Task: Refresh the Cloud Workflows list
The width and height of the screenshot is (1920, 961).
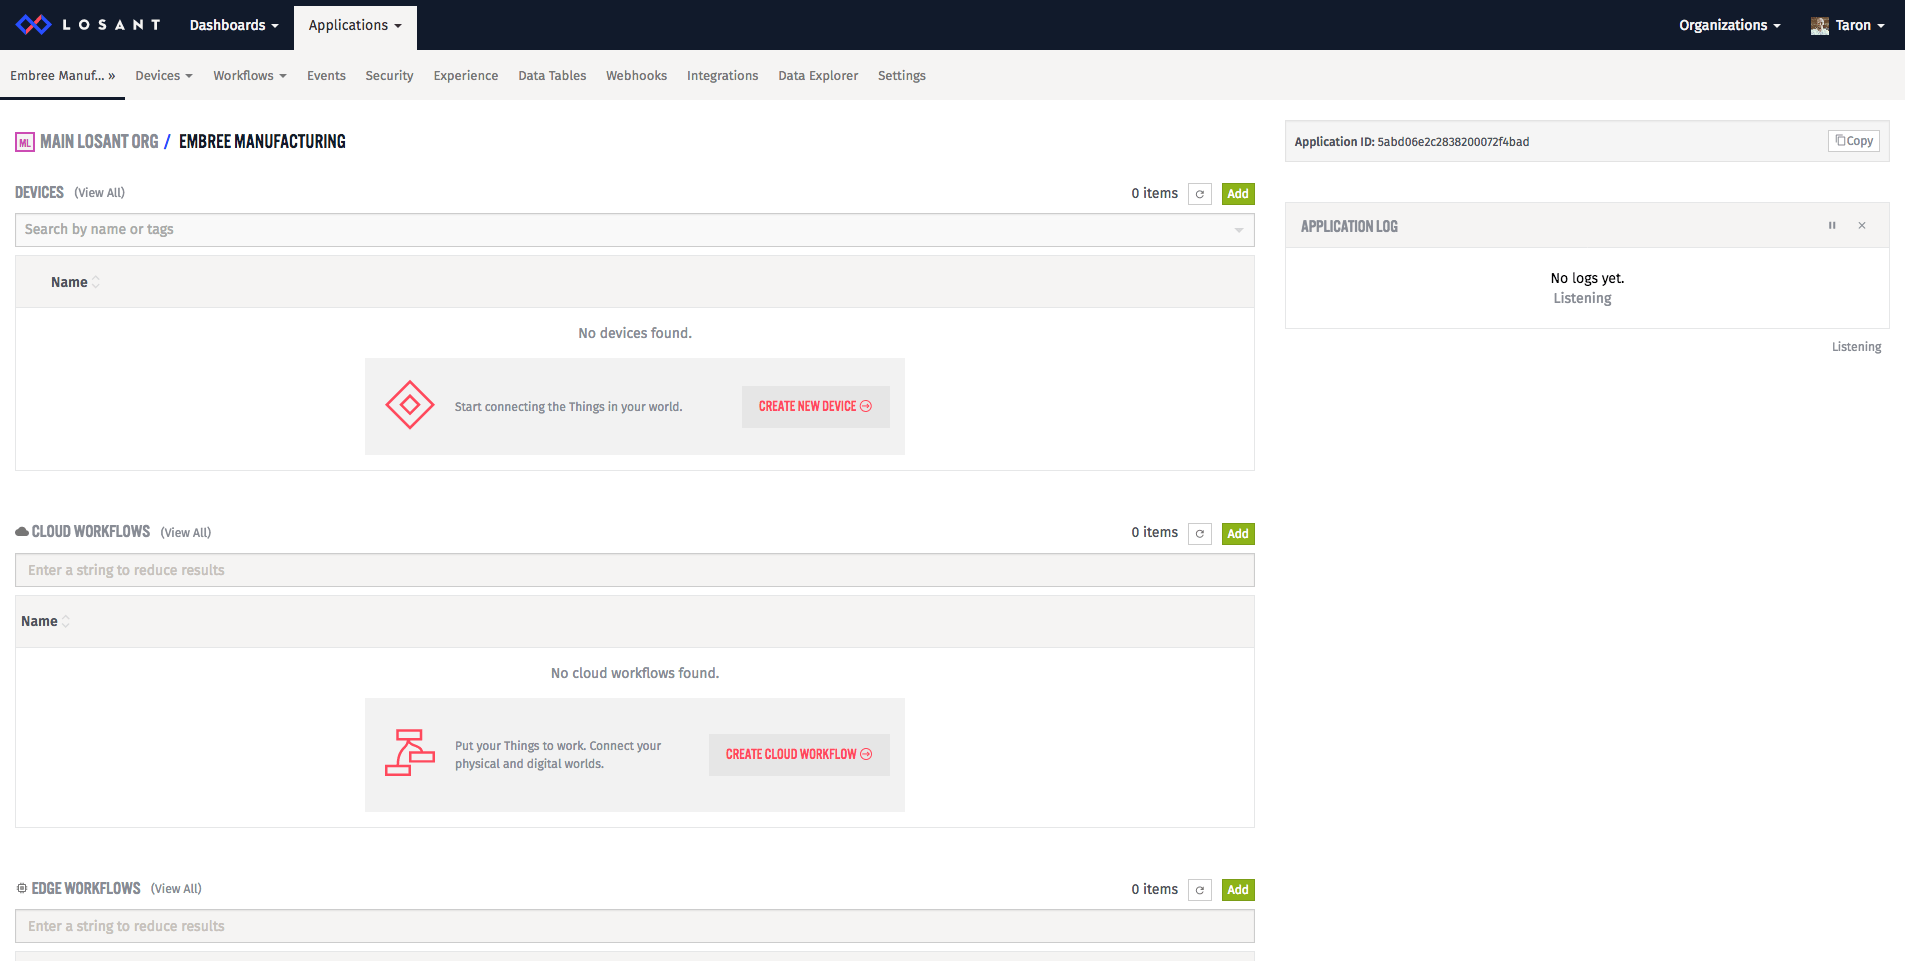Action: (1200, 534)
